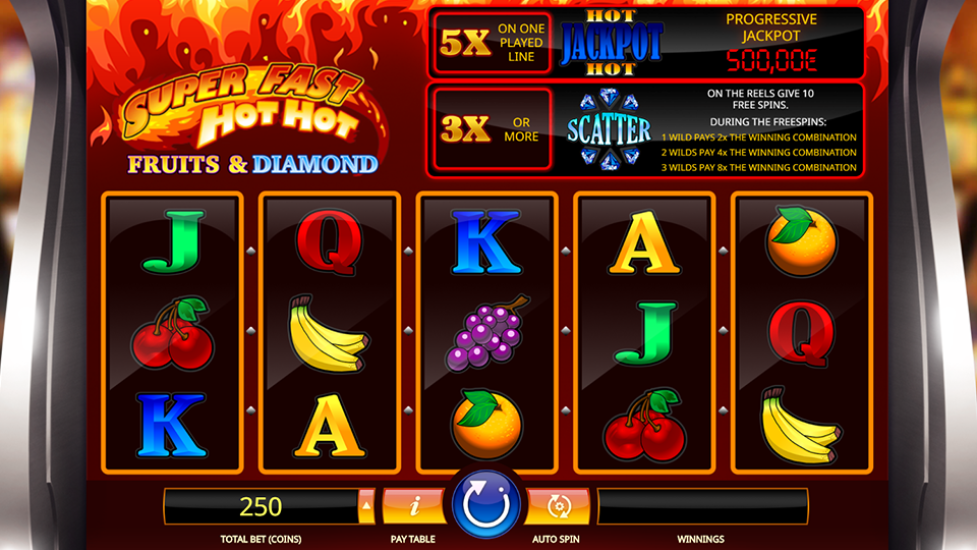Click the green J on first reel
Screen dimensions: 977x550
click(173, 242)
